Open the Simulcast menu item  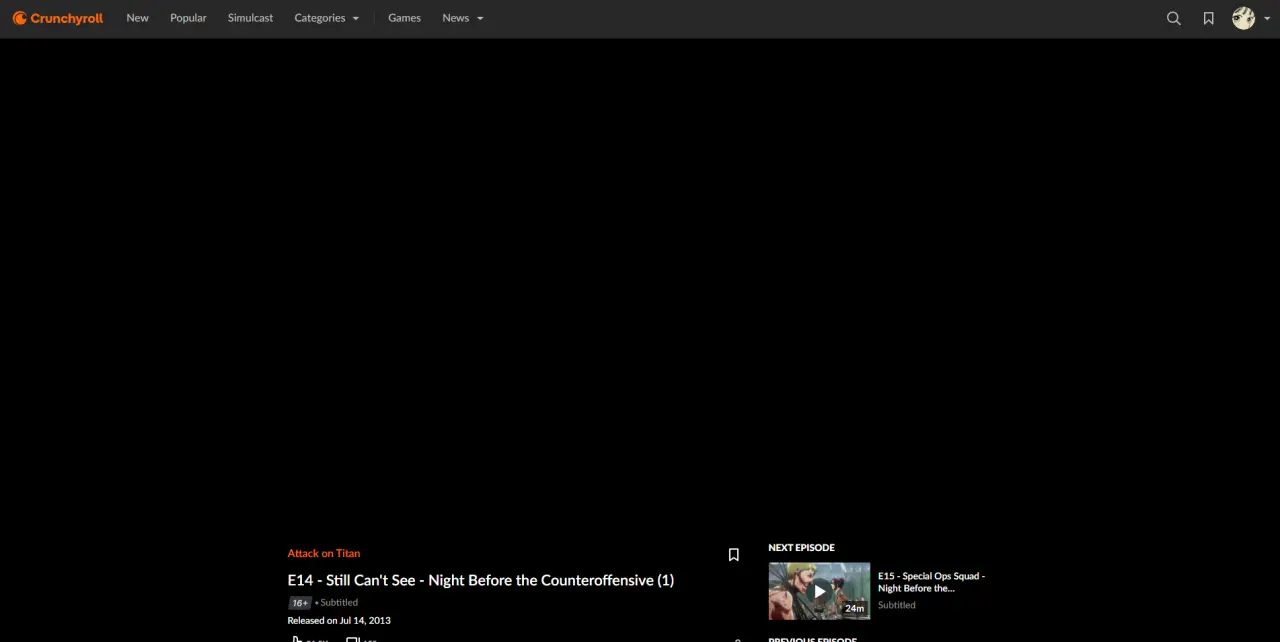(250, 18)
